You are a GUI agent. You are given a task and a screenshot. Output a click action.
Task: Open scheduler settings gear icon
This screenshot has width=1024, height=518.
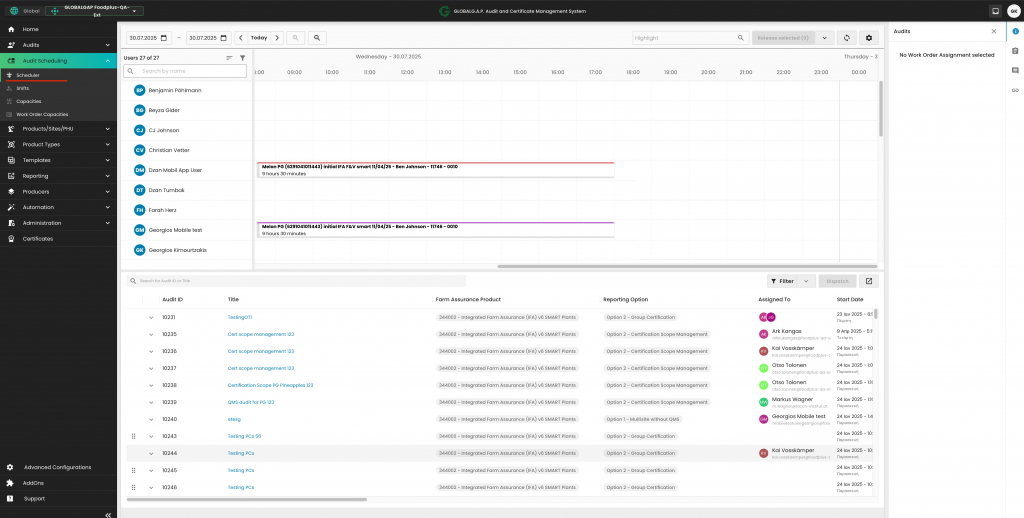tap(869, 37)
